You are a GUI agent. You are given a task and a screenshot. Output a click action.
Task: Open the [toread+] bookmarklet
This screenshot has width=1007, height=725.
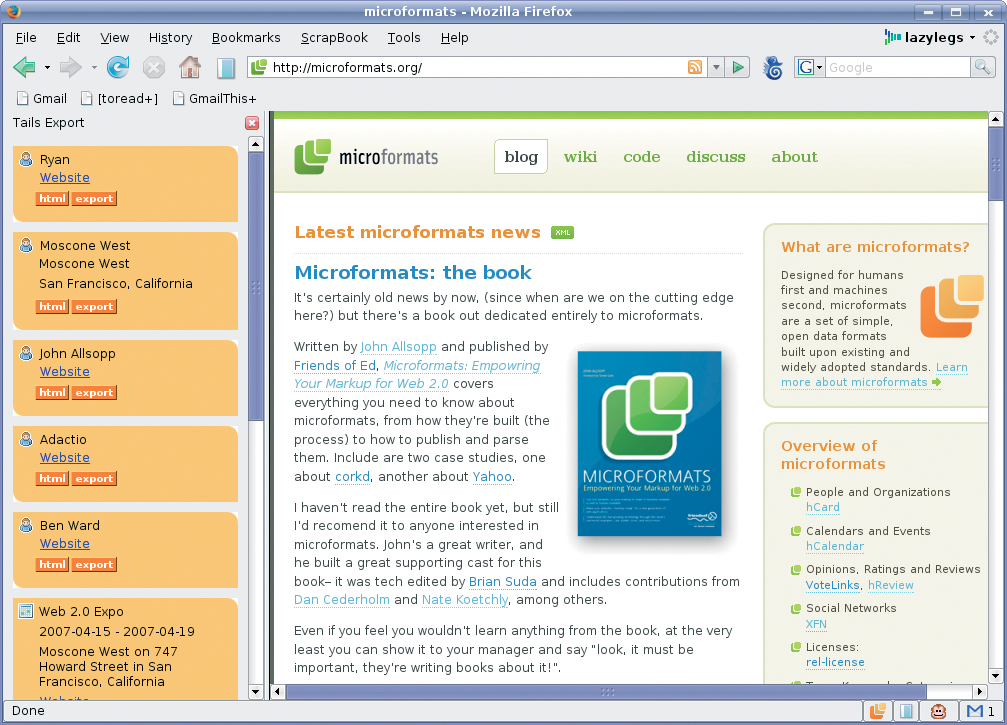pyautogui.click(x=119, y=98)
